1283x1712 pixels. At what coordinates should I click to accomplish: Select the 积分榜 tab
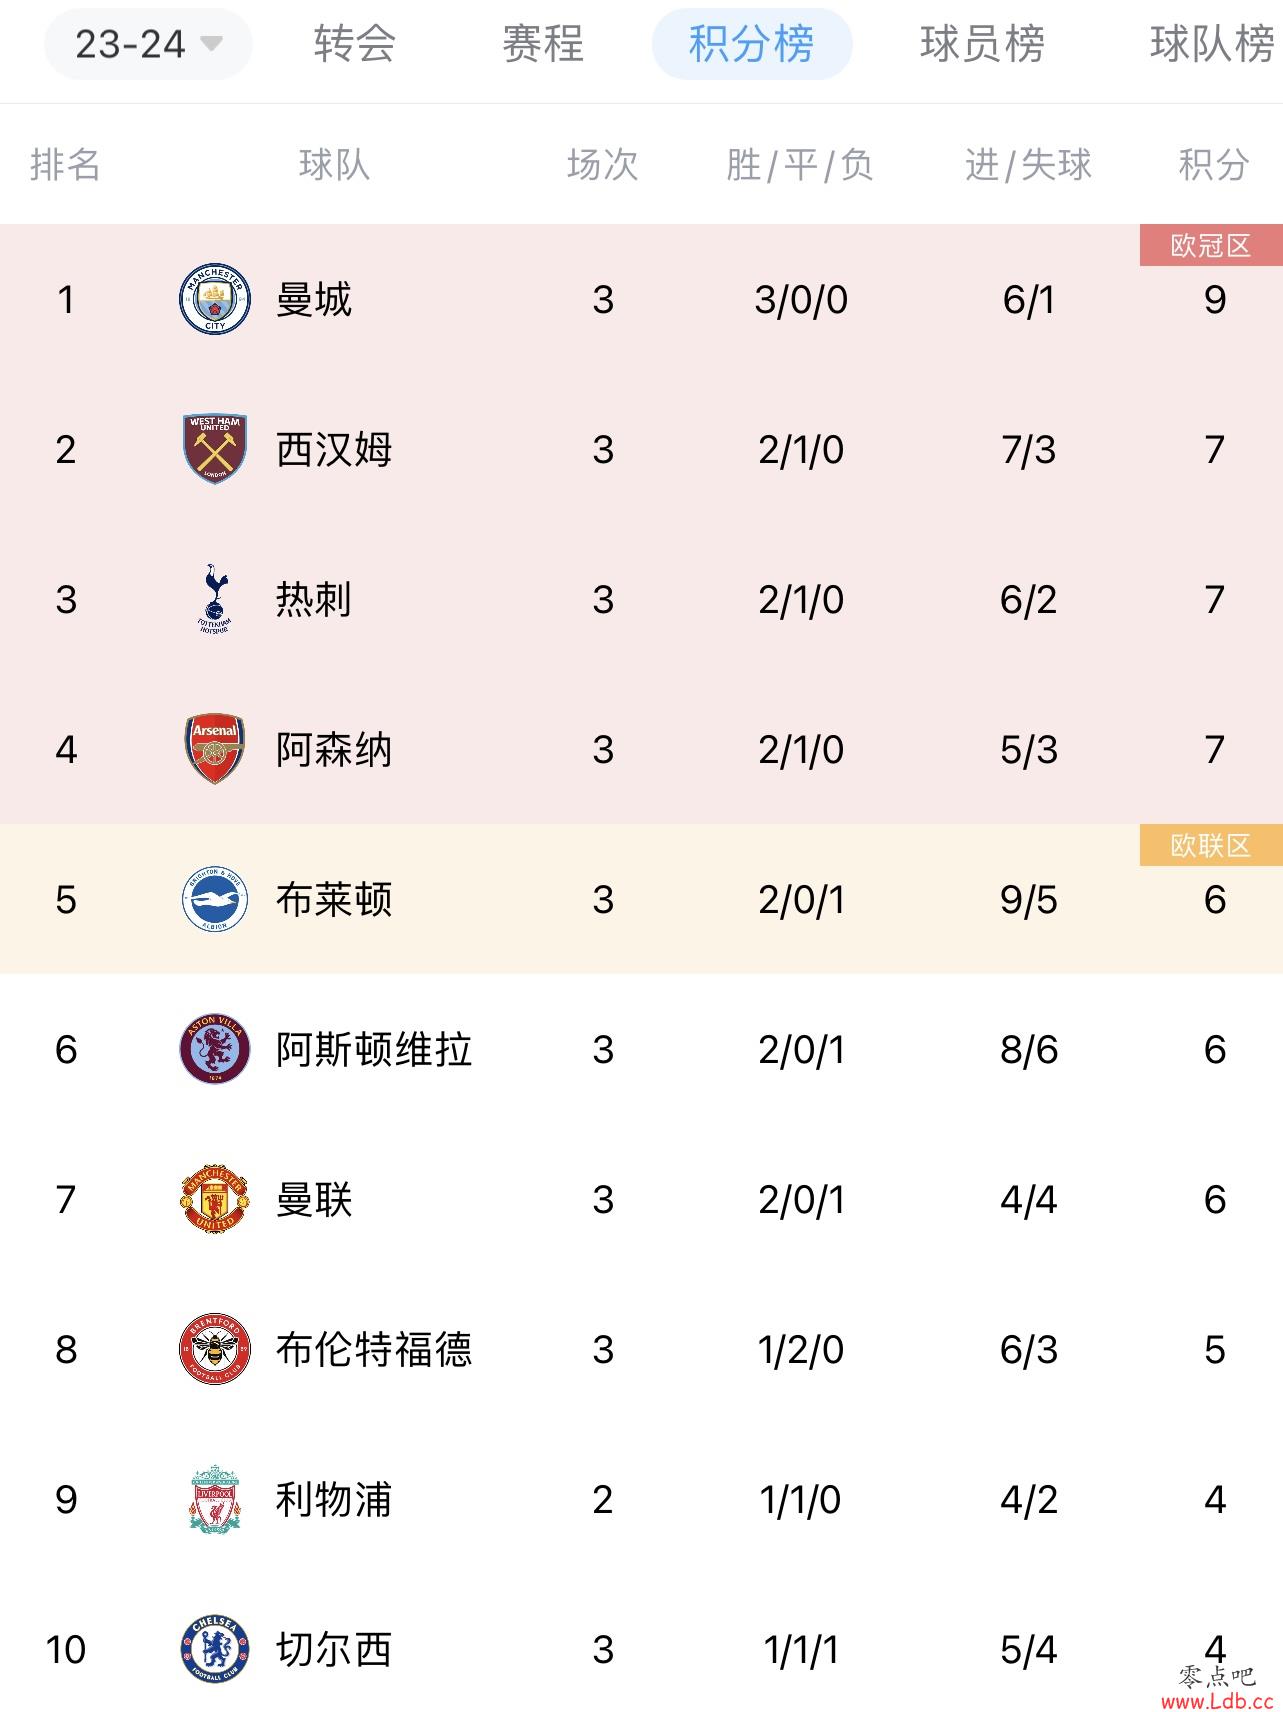[x=752, y=44]
